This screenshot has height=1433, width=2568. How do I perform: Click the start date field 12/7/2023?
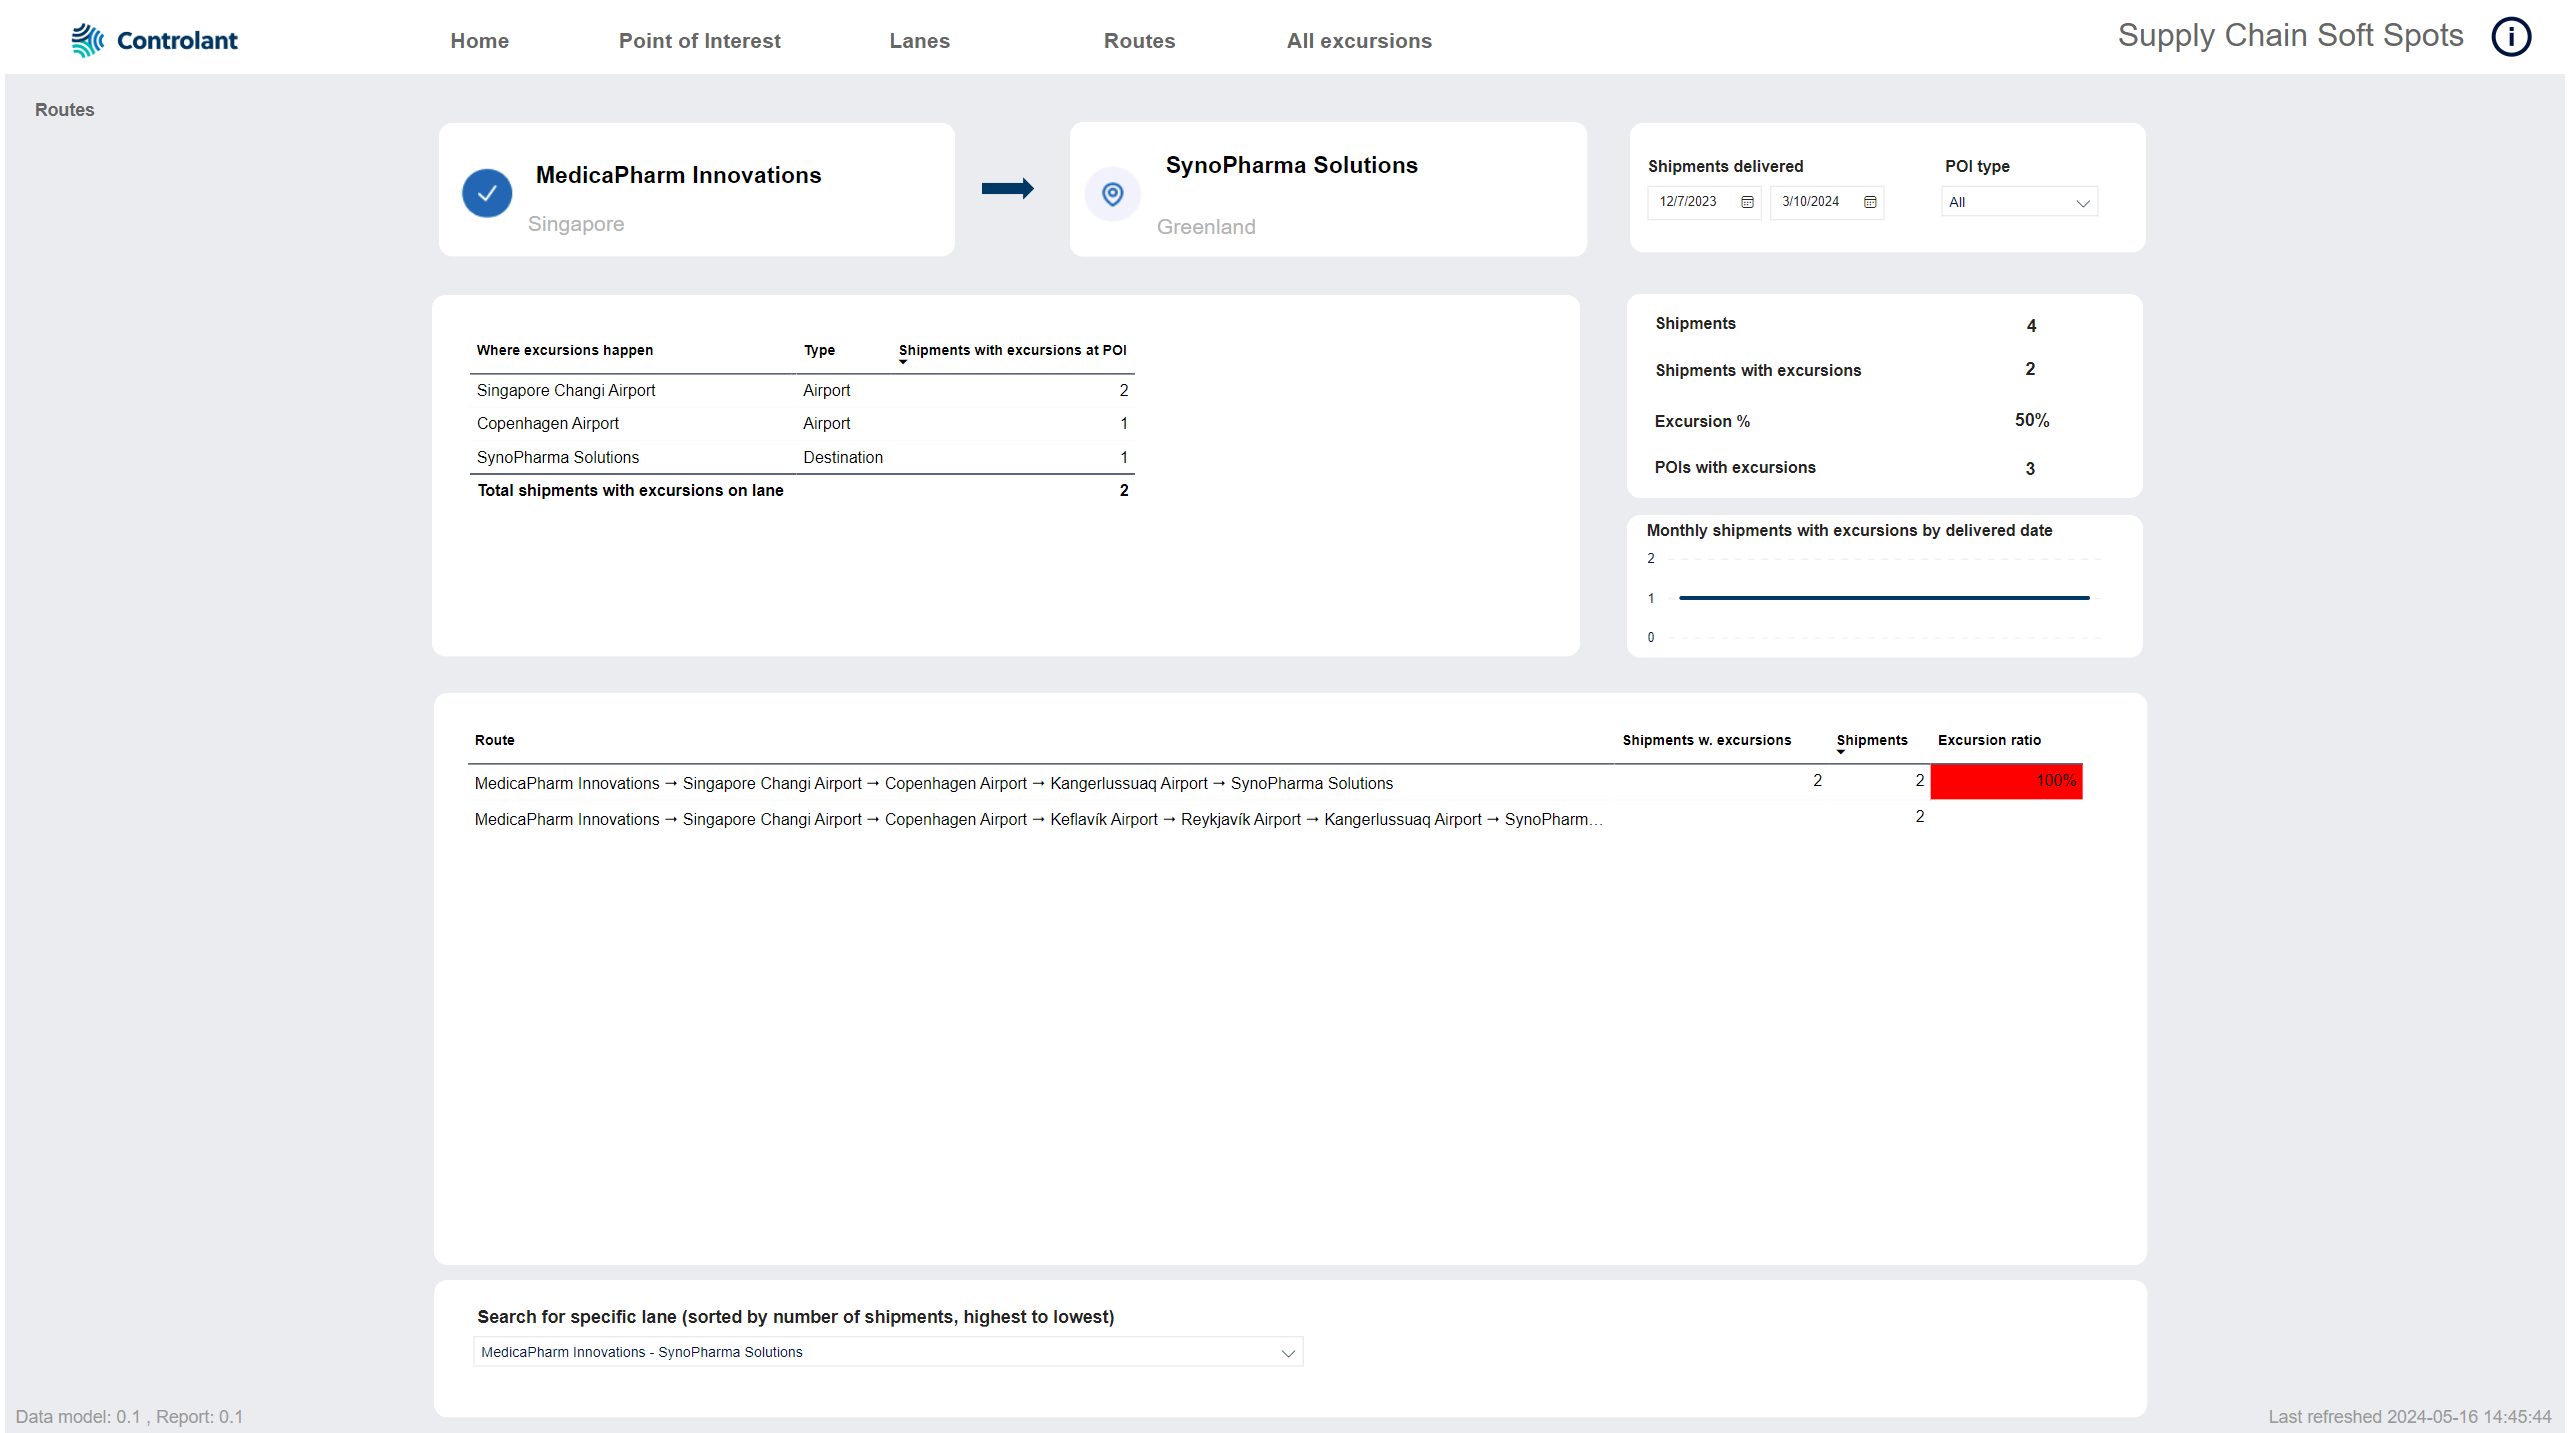click(x=1704, y=202)
